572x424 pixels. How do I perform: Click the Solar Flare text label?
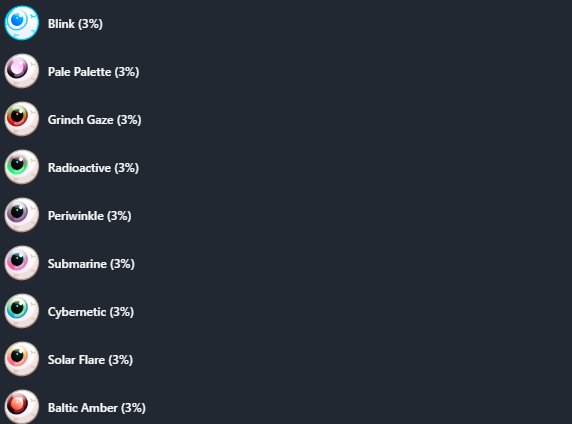(77, 360)
